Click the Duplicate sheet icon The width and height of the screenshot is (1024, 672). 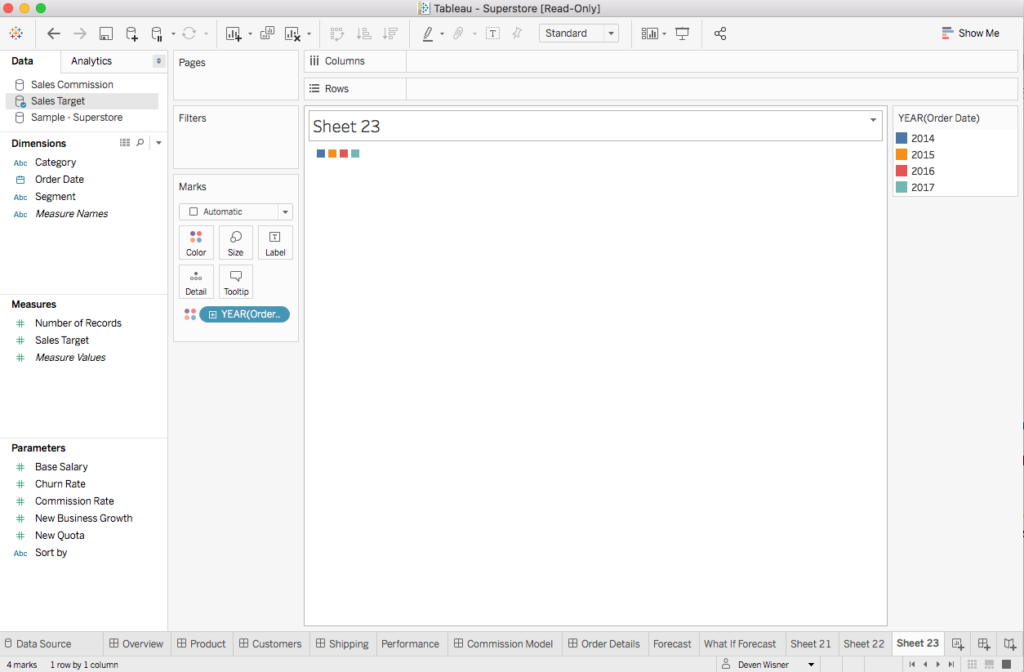click(267, 33)
